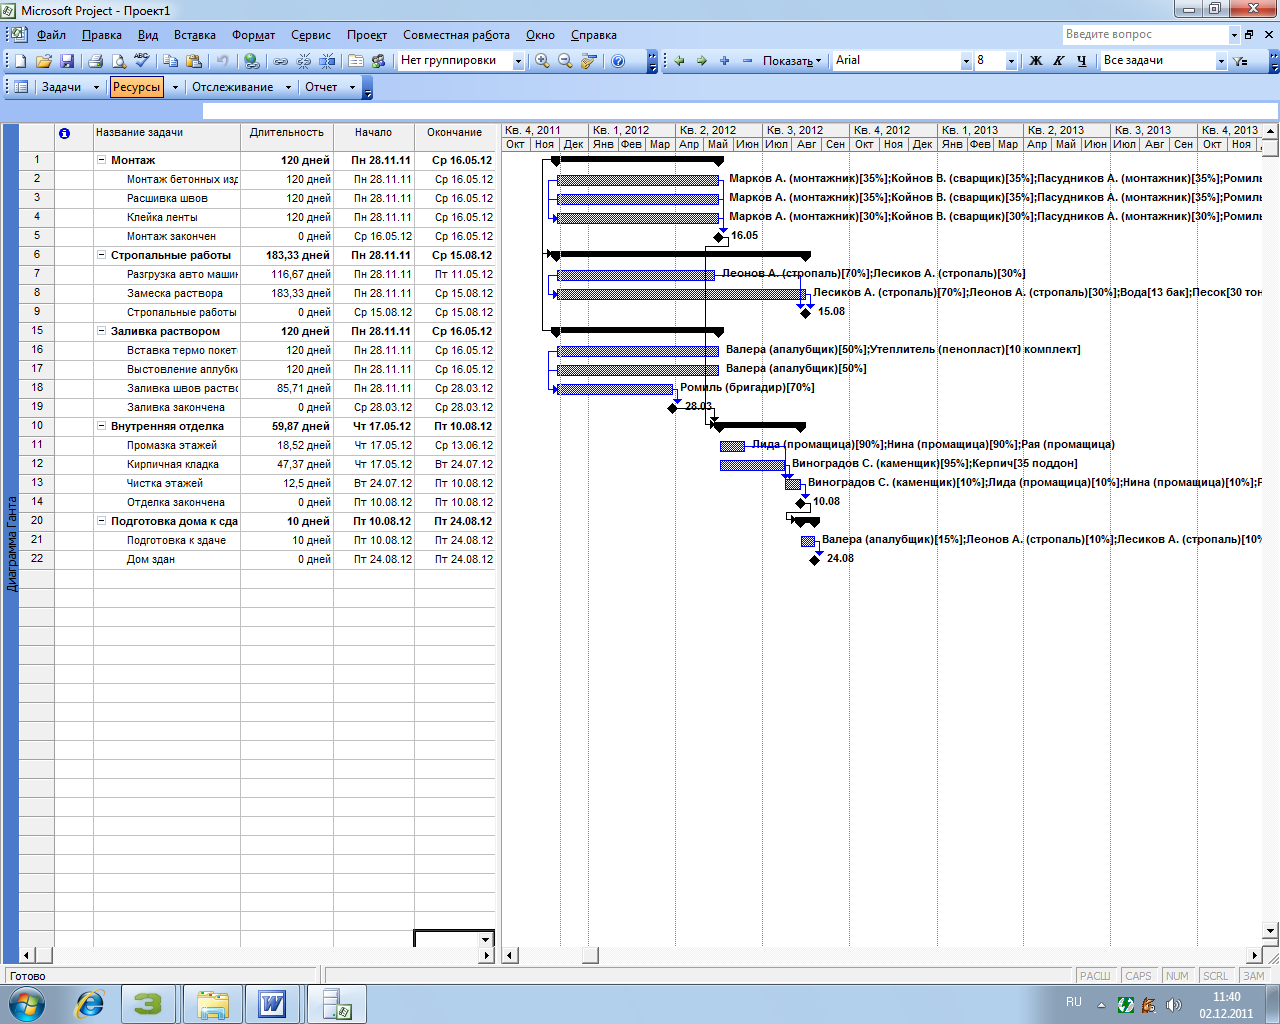Viewport: 1280px width, 1024px height.
Task: Click the Gantt chart vertical scroll down arrow
Action: (x=1271, y=930)
